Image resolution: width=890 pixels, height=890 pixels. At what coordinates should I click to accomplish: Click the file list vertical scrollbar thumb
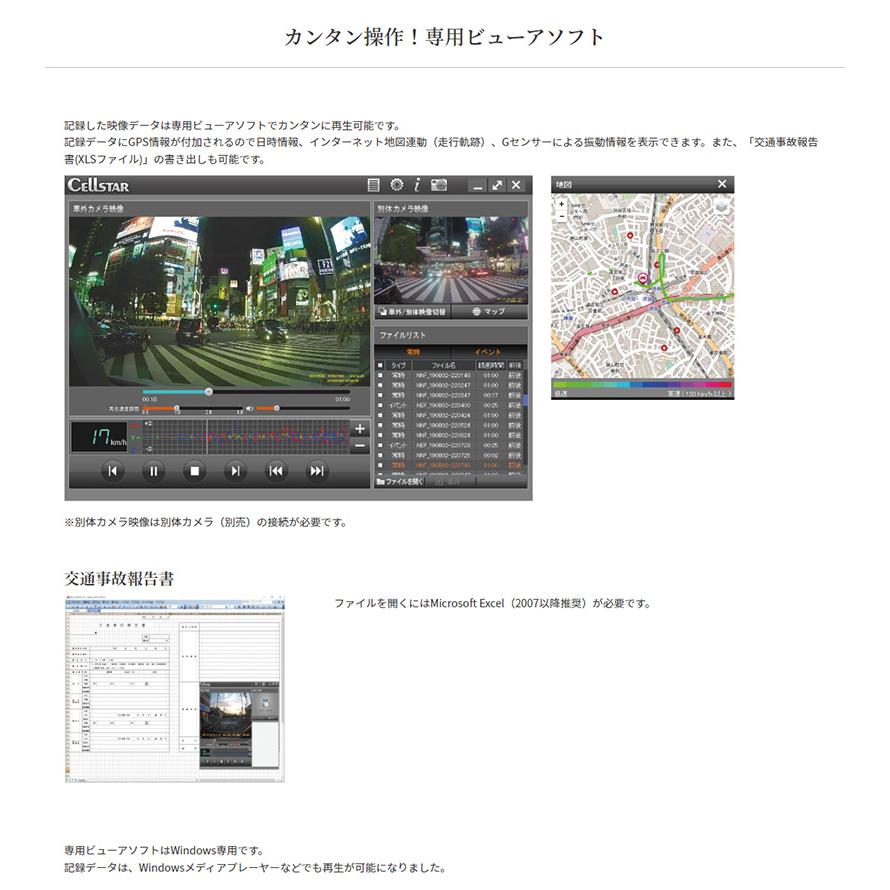point(525,400)
